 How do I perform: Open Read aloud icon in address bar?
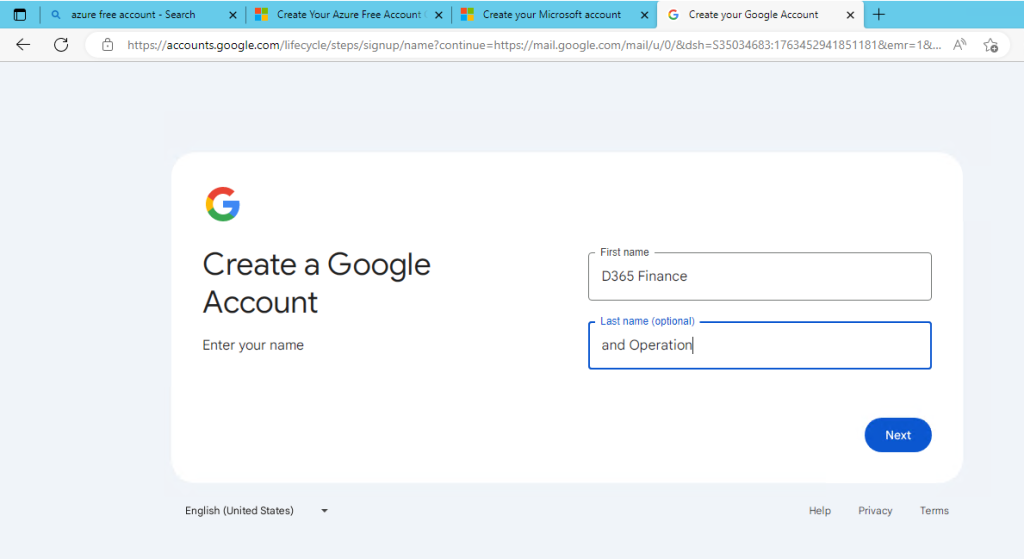(959, 45)
